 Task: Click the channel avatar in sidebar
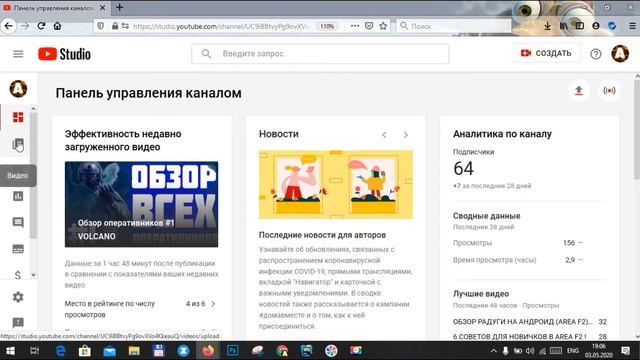[x=18, y=89]
